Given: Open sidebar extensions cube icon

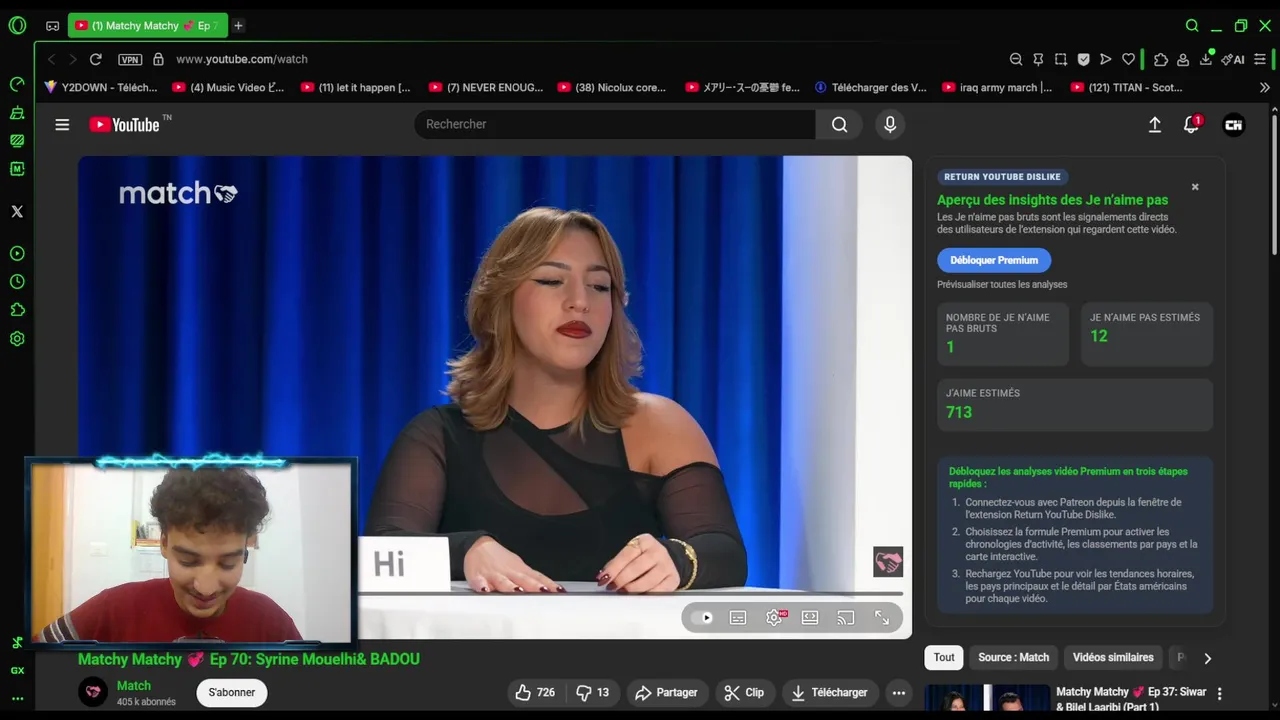Looking at the screenshot, I should coord(17,310).
